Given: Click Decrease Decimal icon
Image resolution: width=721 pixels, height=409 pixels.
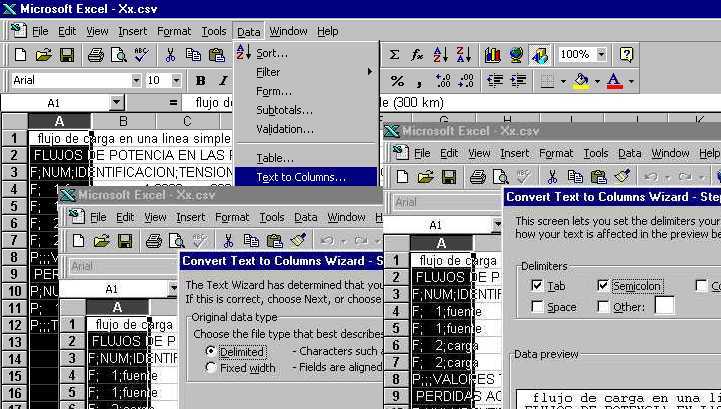Looking at the screenshot, I should point(465,81).
